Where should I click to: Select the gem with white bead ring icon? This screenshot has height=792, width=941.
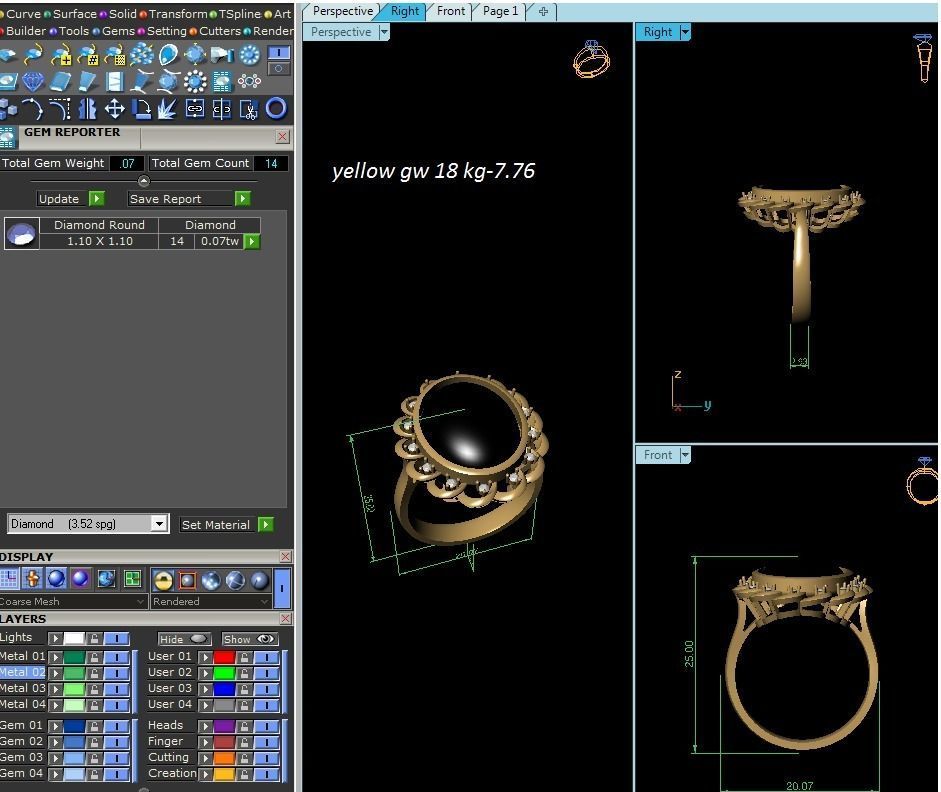tap(194, 81)
